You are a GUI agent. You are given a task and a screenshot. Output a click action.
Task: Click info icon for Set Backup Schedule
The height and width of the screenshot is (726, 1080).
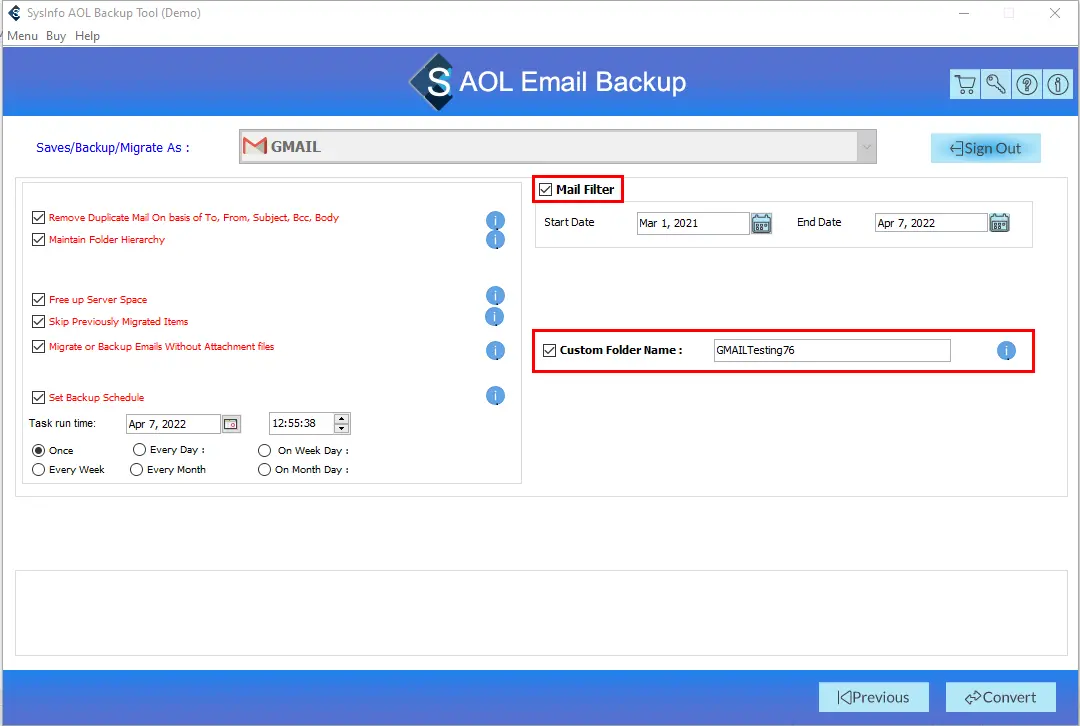coord(495,396)
